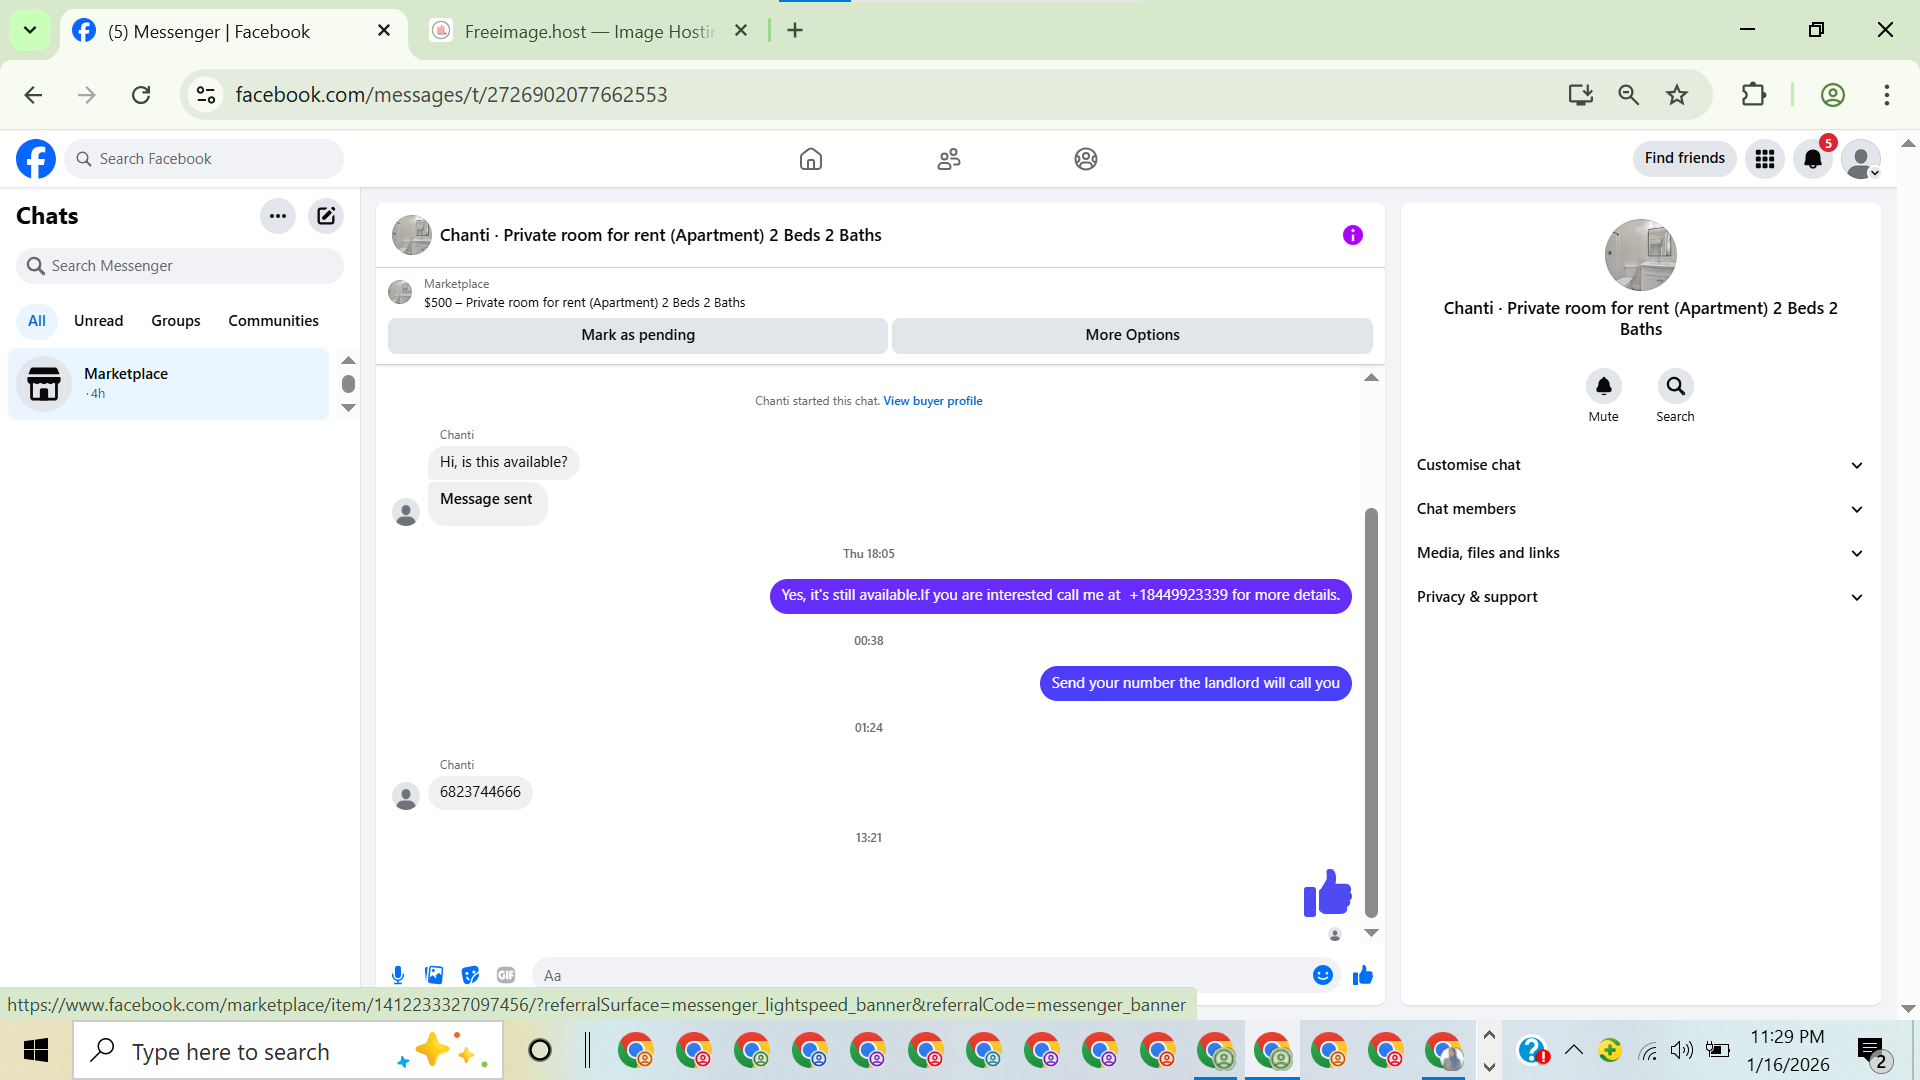Attach a photo with the image icon
1920x1080 pixels.
tap(434, 975)
